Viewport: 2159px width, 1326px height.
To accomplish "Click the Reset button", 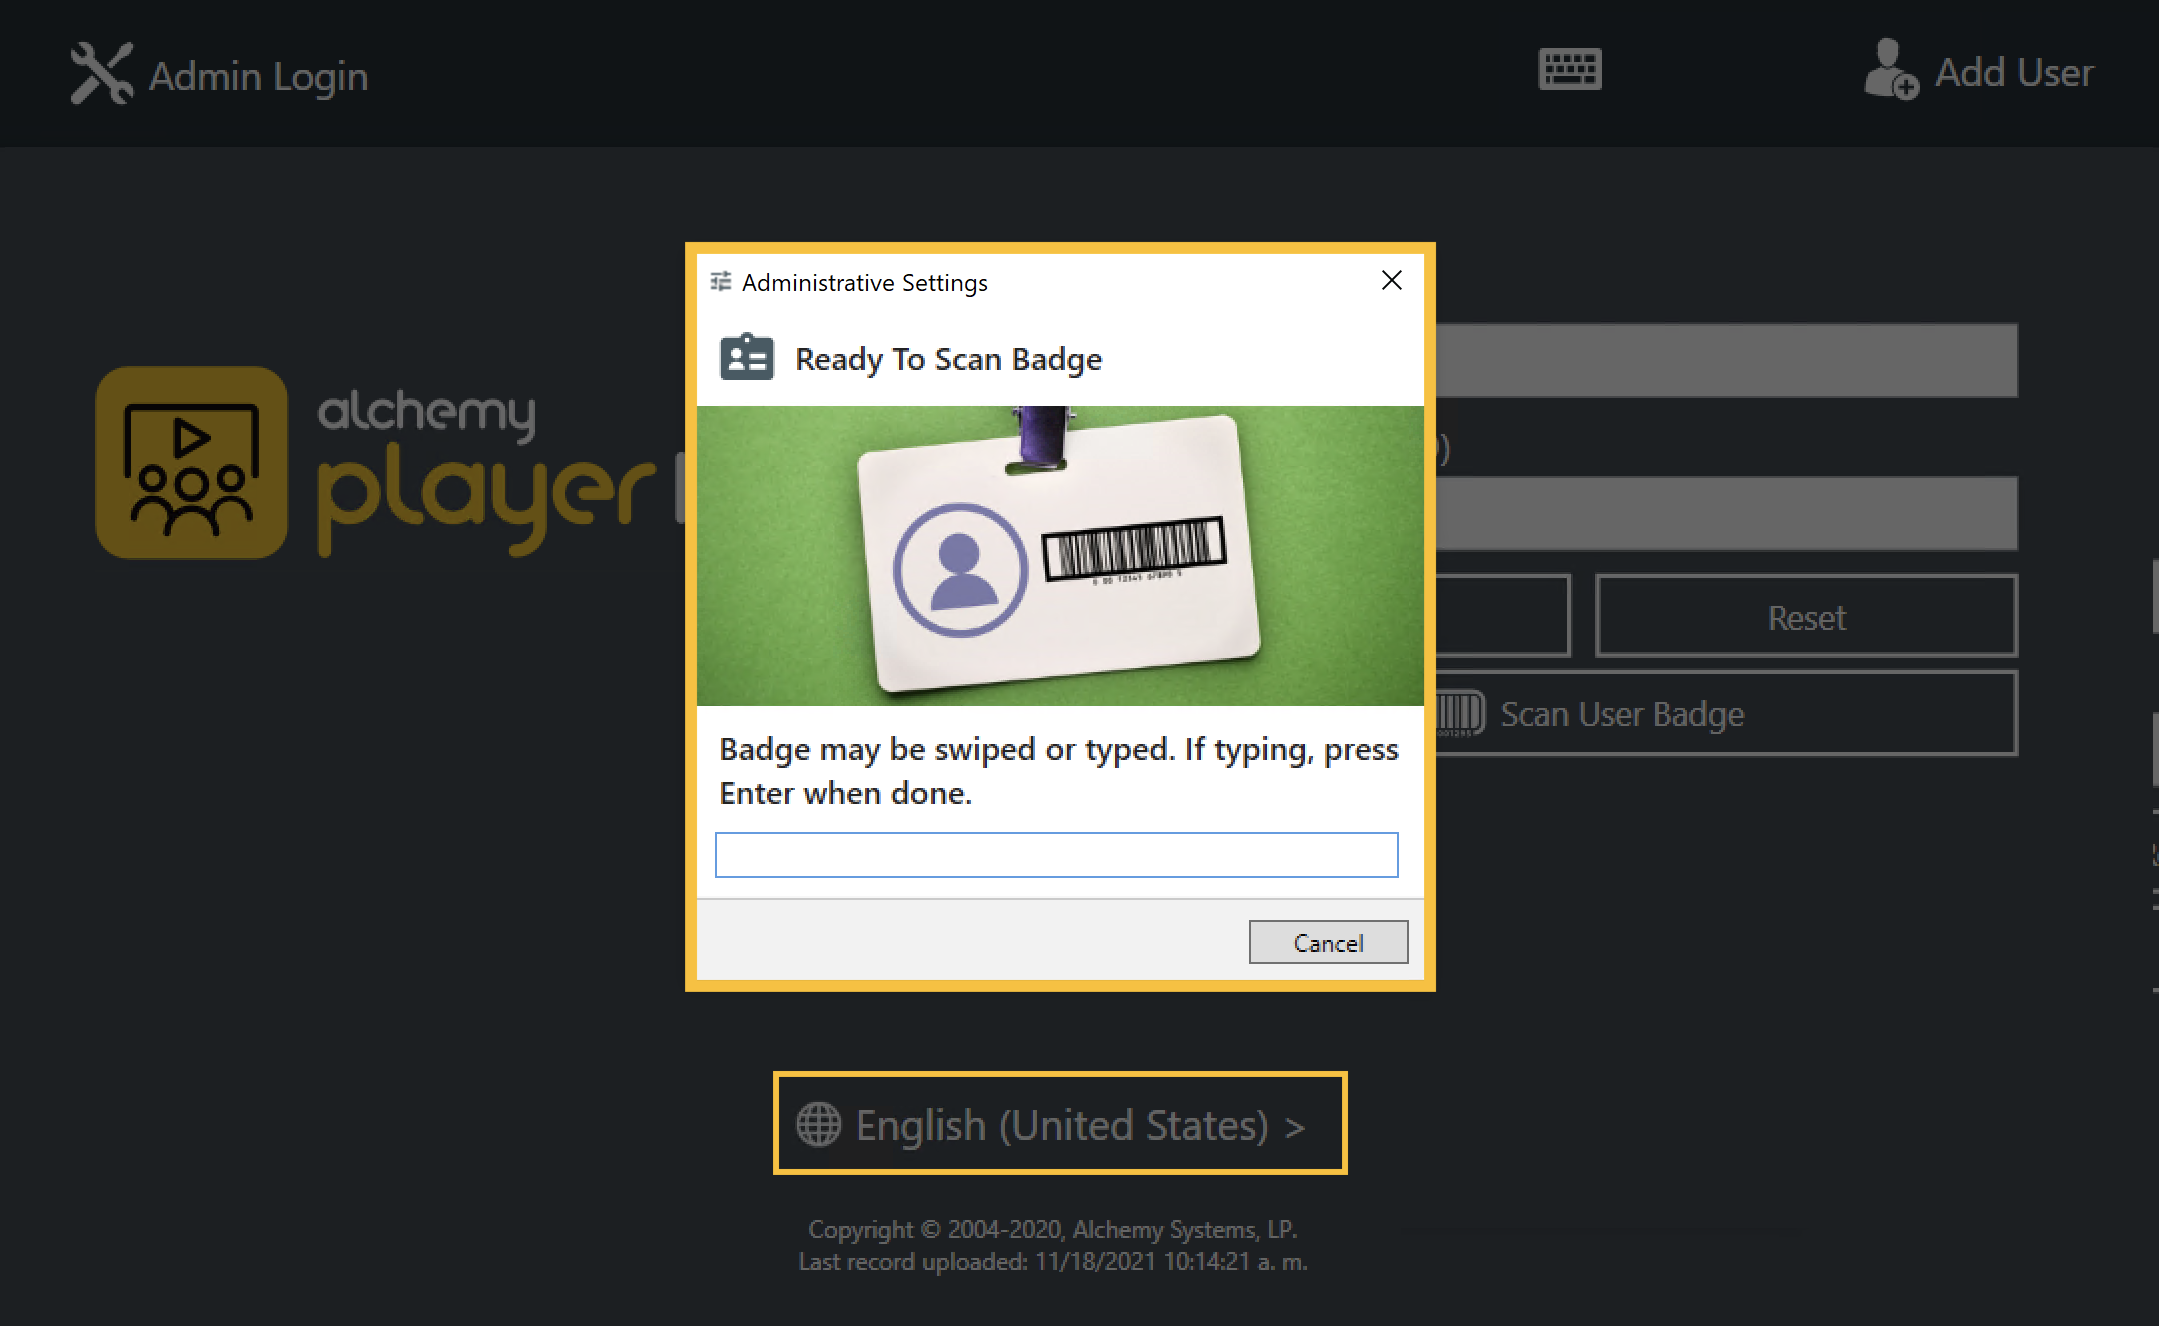I will pyautogui.click(x=1806, y=617).
